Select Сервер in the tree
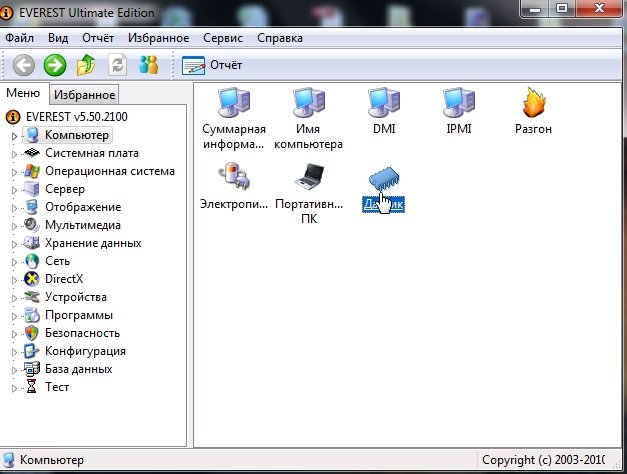627x474 pixels. [54, 189]
